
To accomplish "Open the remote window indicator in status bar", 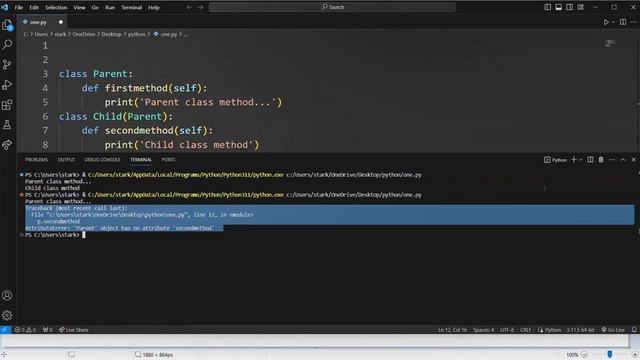I will click(x=5, y=330).
